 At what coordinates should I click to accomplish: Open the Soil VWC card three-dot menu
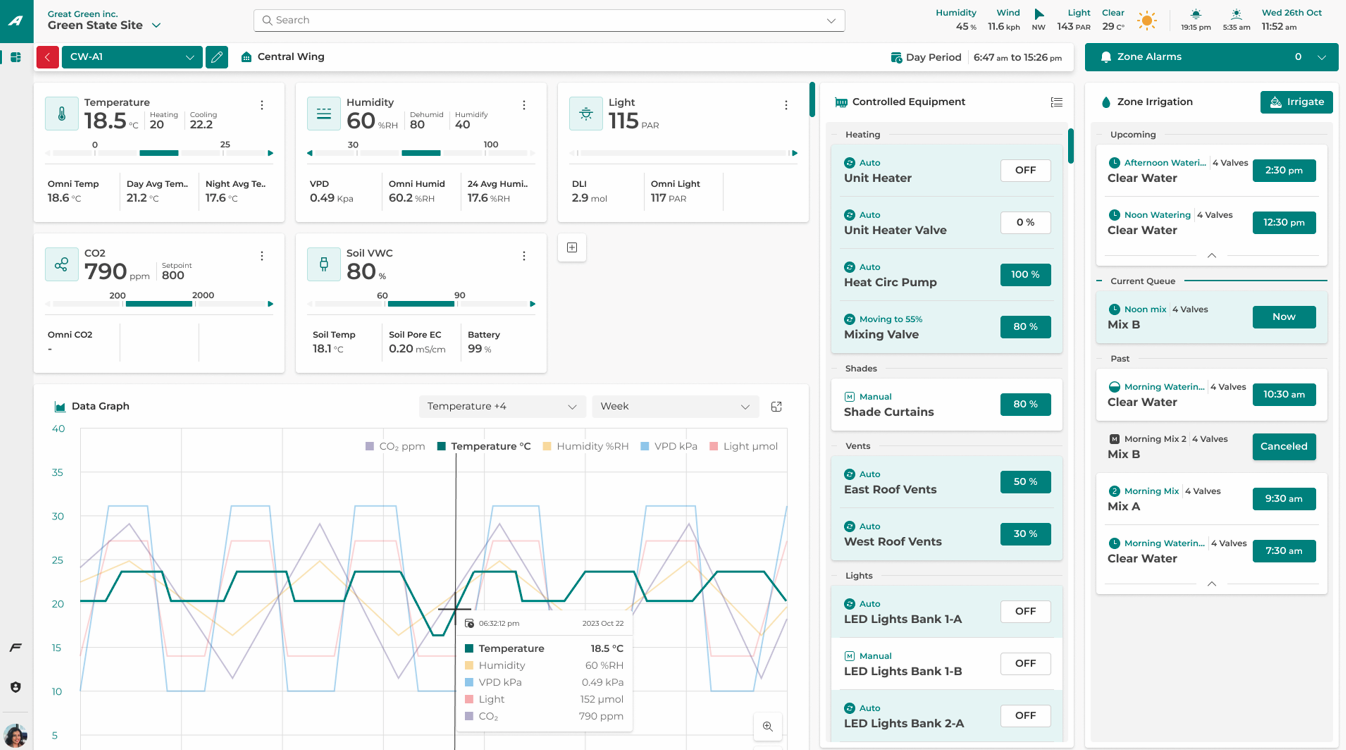(x=524, y=256)
